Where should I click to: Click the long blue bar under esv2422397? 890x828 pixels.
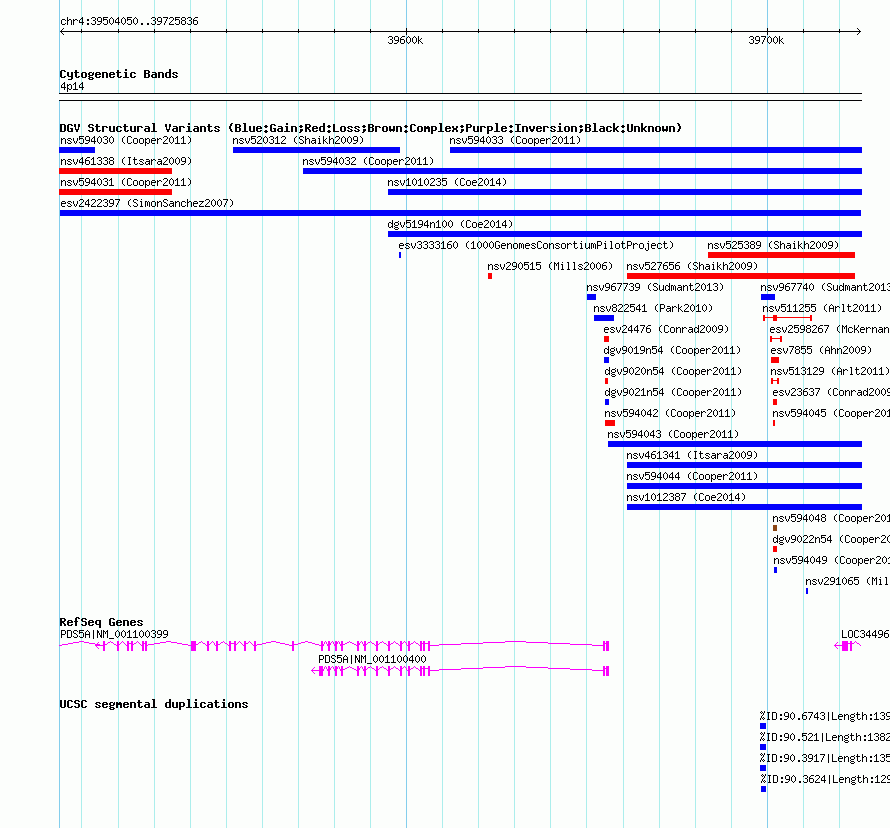460,213
